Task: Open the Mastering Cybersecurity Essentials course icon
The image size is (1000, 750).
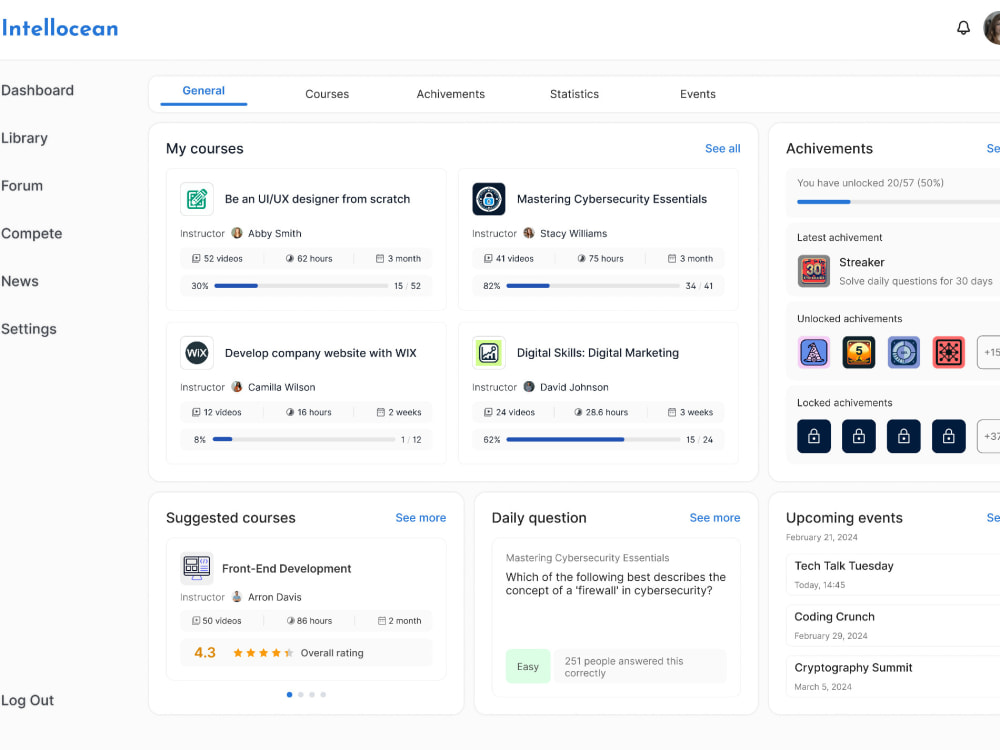Action: pos(489,199)
